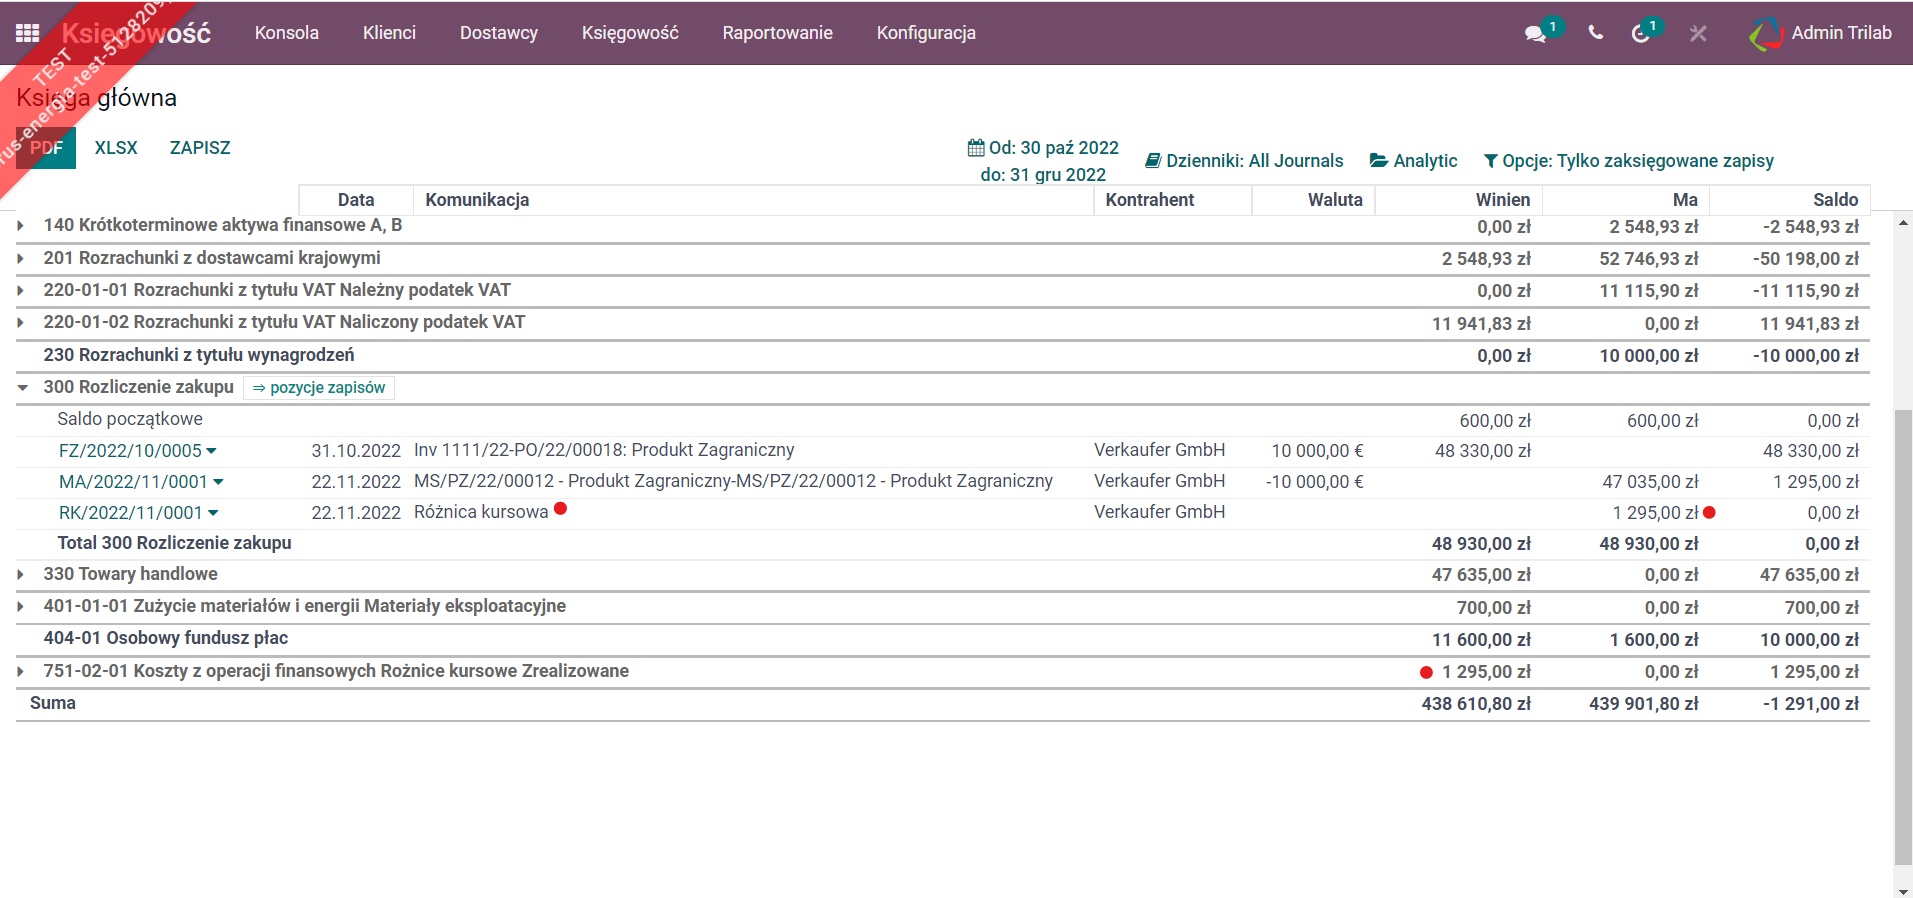Expand account 201 Rozrachunki z dostawcami krajowymi
The width and height of the screenshot is (1913, 898).
coord(21,259)
